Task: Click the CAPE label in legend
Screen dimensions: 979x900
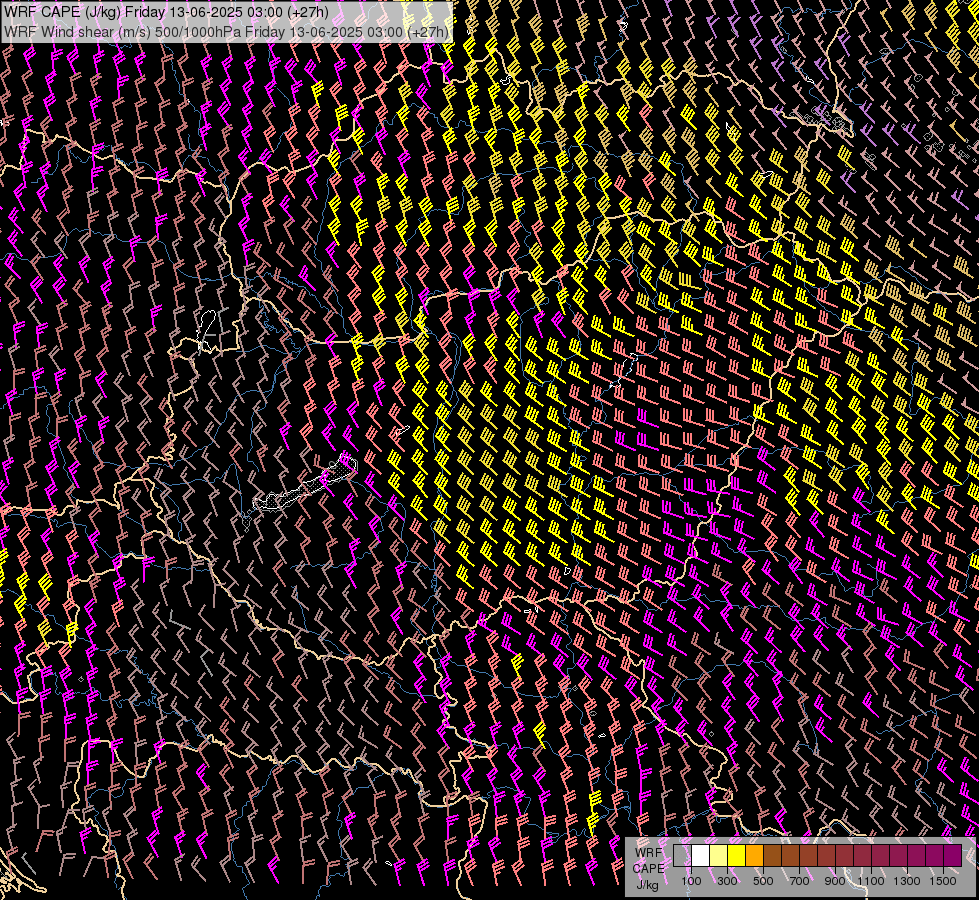Action: click(x=648, y=869)
